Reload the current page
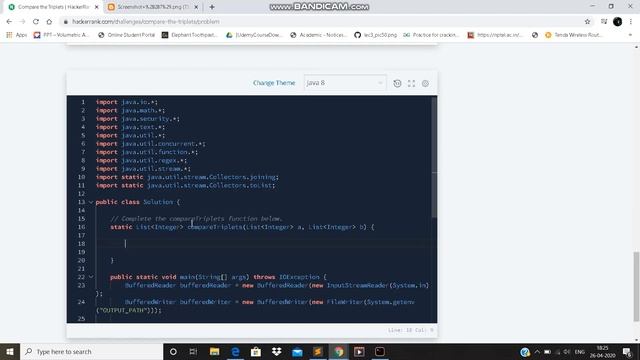Image resolution: width=640 pixels, height=360 pixels. (x=36, y=22)
